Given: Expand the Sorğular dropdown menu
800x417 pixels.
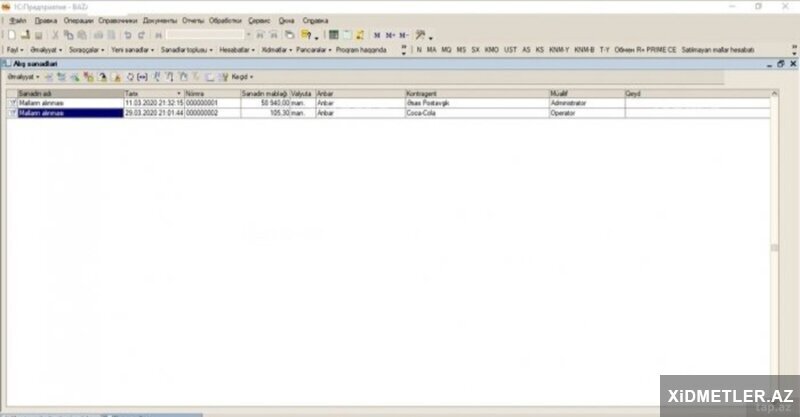Looking at the screenshot, I should pyautogui.click(x=86, y=48).
